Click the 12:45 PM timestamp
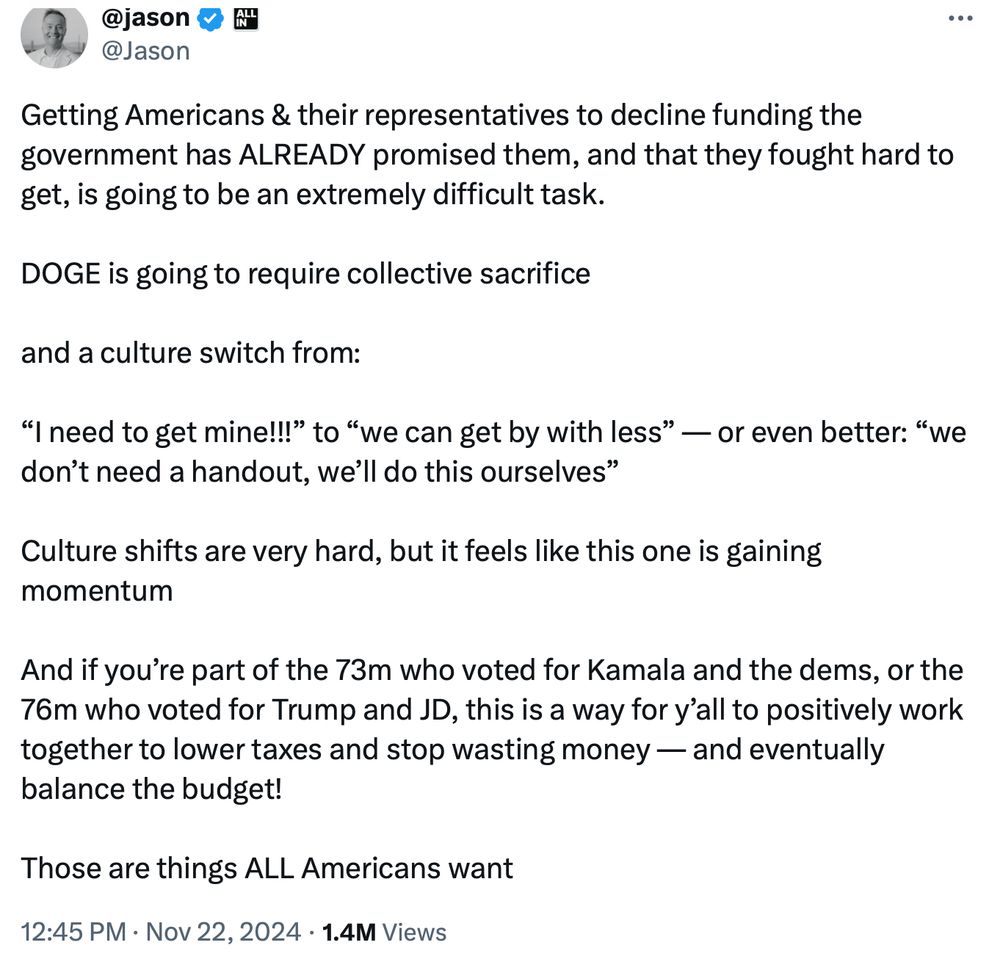 [x=73, y=931]
